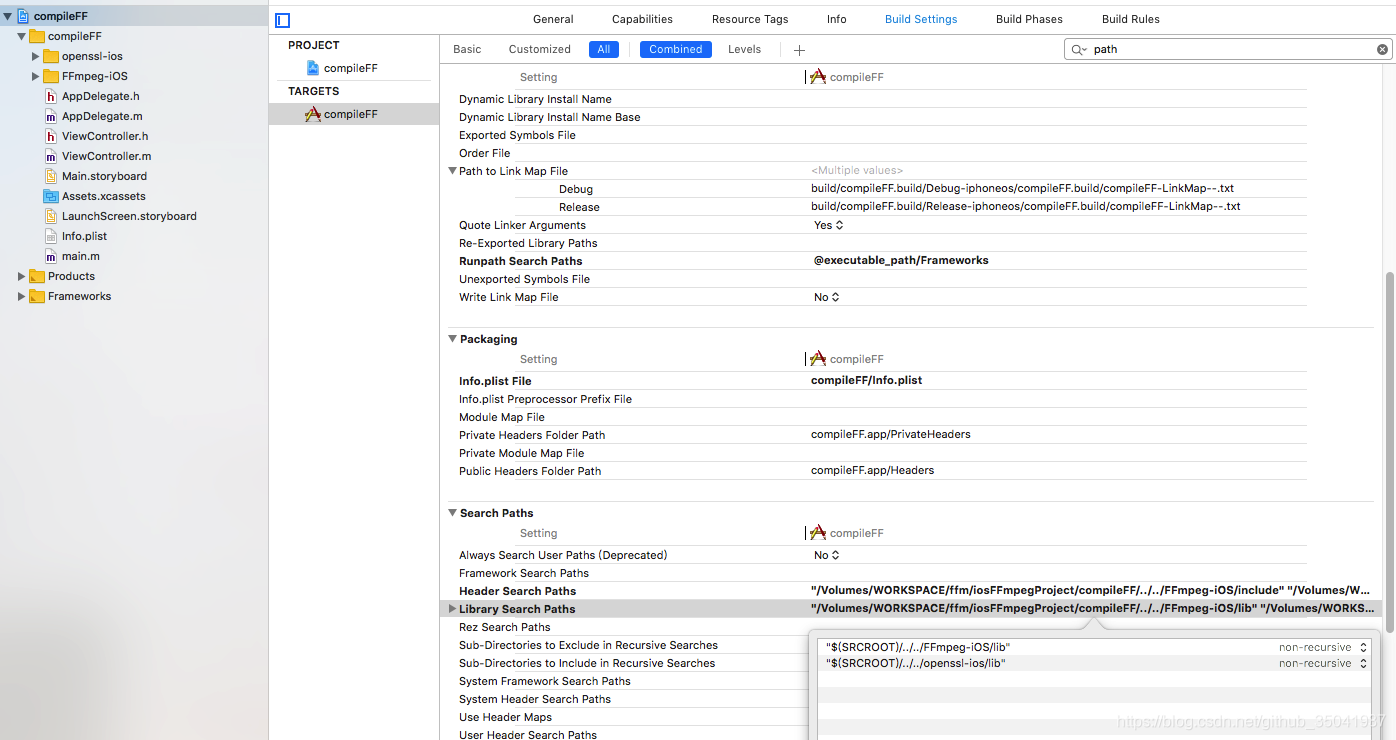Click the ViewController.h file icon
The height and width of the screenshot is (740, 1396).
52,136
